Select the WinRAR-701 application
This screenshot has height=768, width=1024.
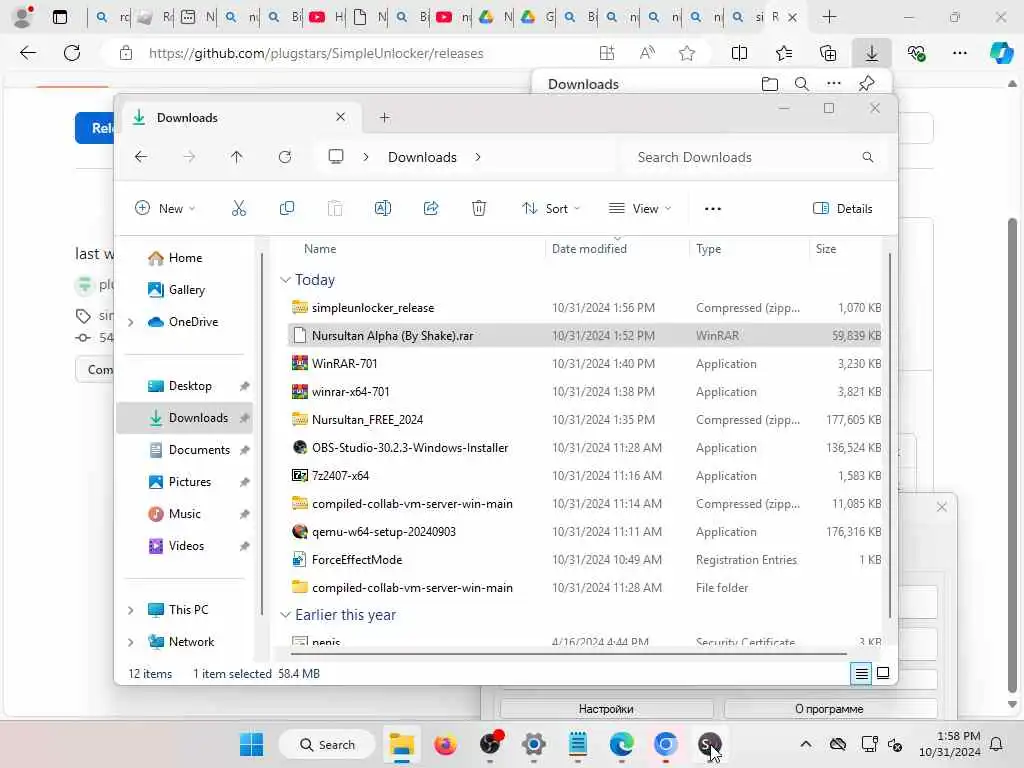point(584,364)
